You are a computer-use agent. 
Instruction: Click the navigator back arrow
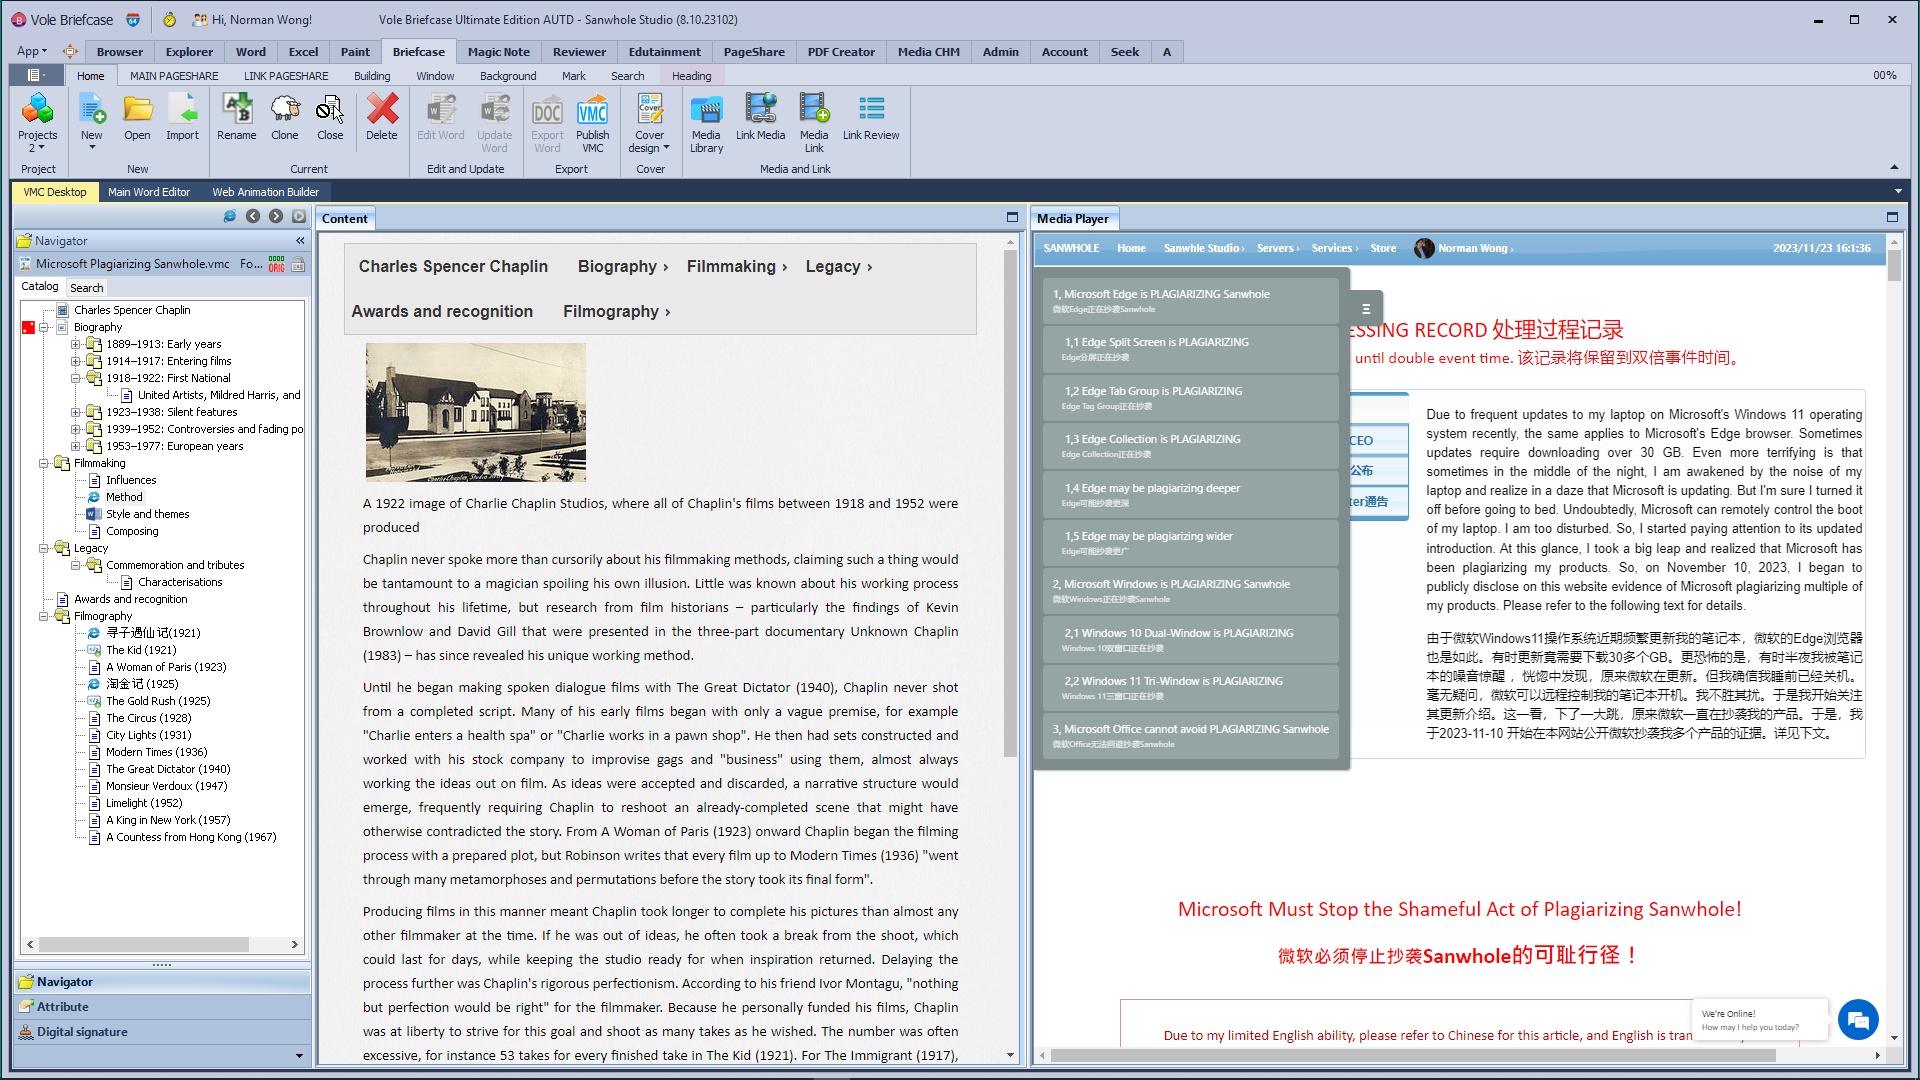point(253,216)
